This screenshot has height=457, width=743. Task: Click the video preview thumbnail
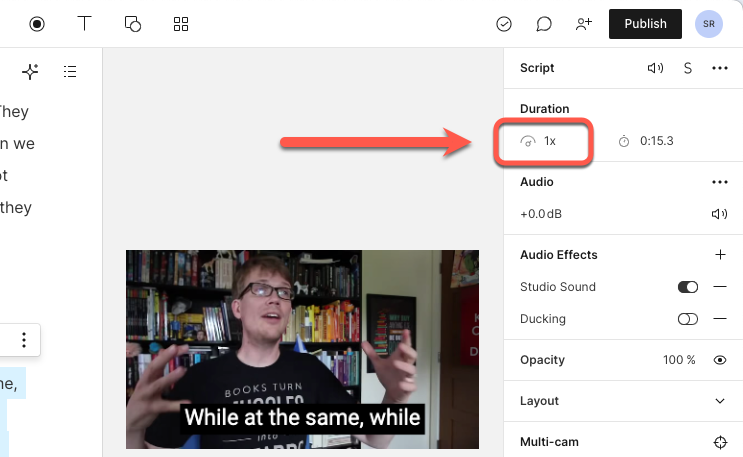click(302, 349)
